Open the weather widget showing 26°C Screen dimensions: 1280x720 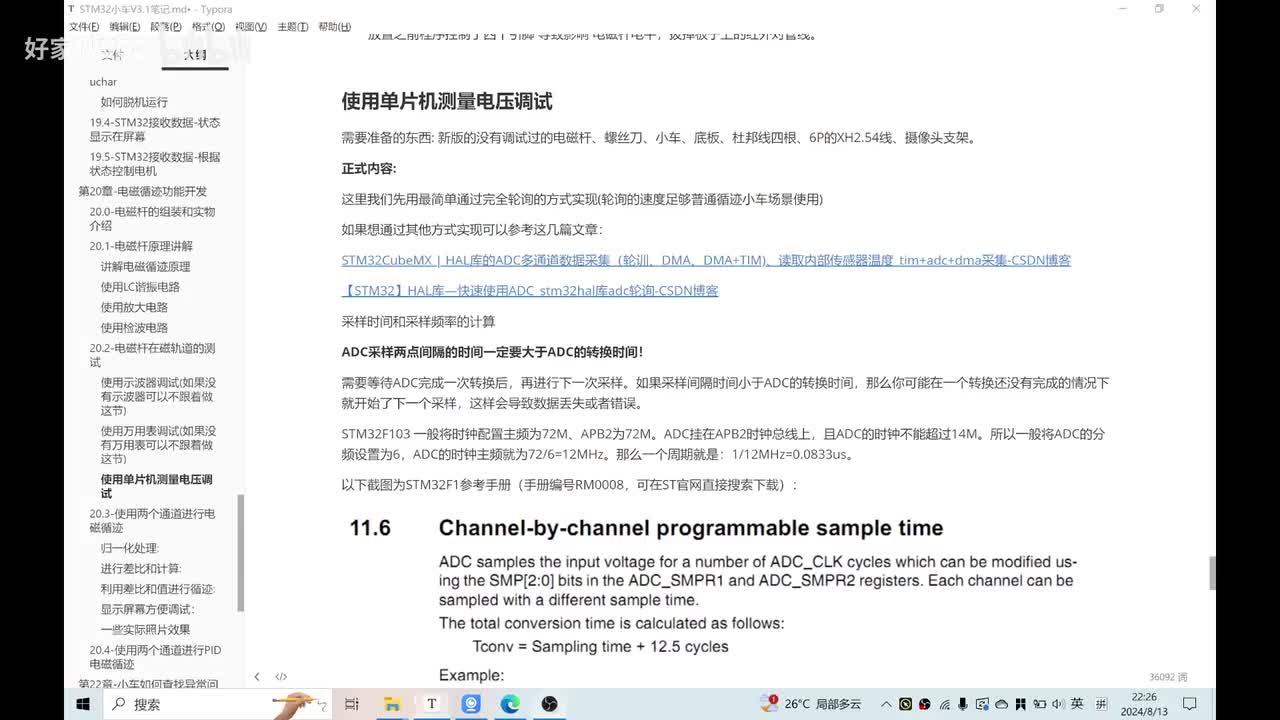[811, 704]
